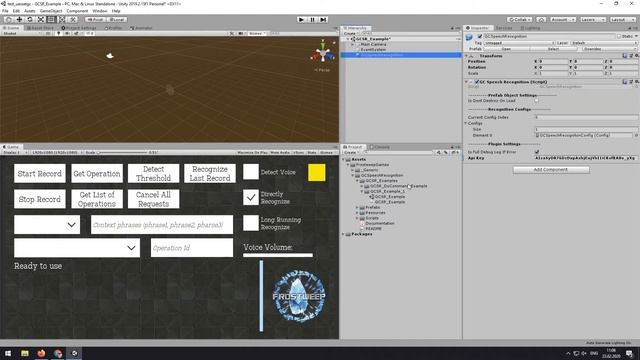Click Recognize Last Record button

210,173
